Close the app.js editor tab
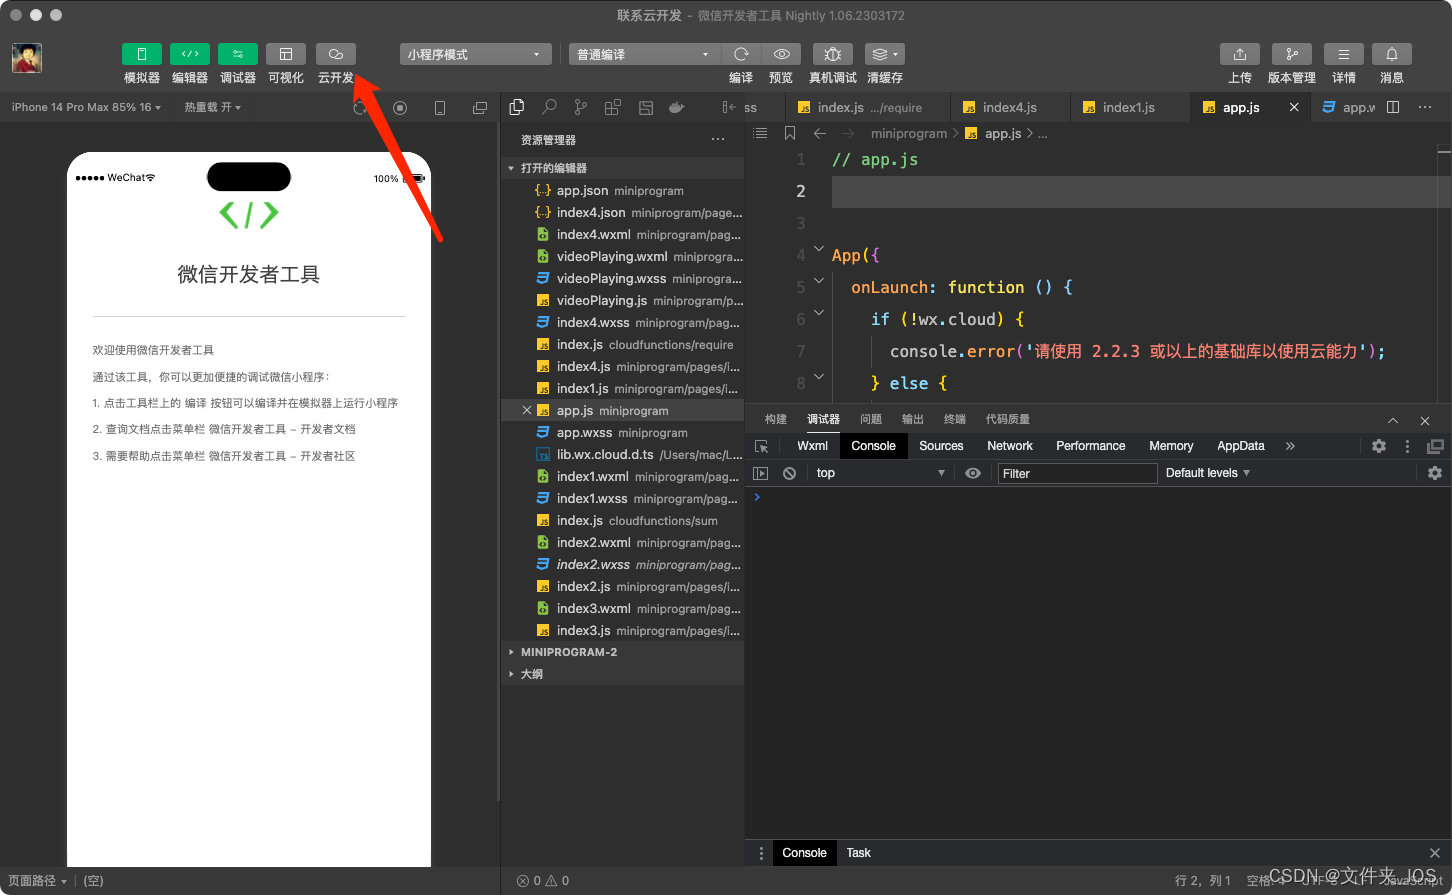 (1294, 107)
